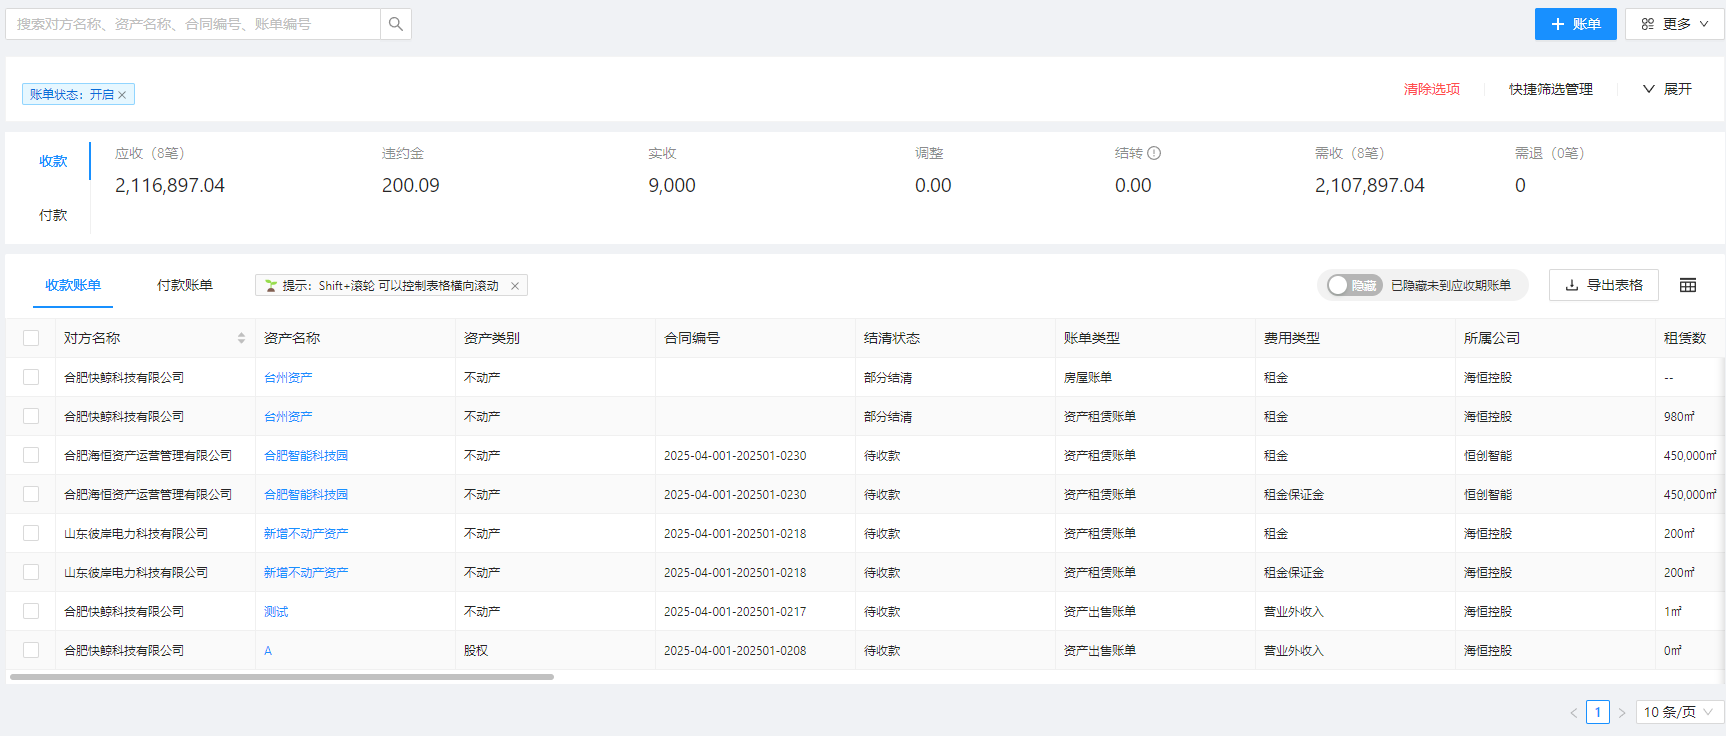Click the search magnifier icon

click(x=396, y=24)
